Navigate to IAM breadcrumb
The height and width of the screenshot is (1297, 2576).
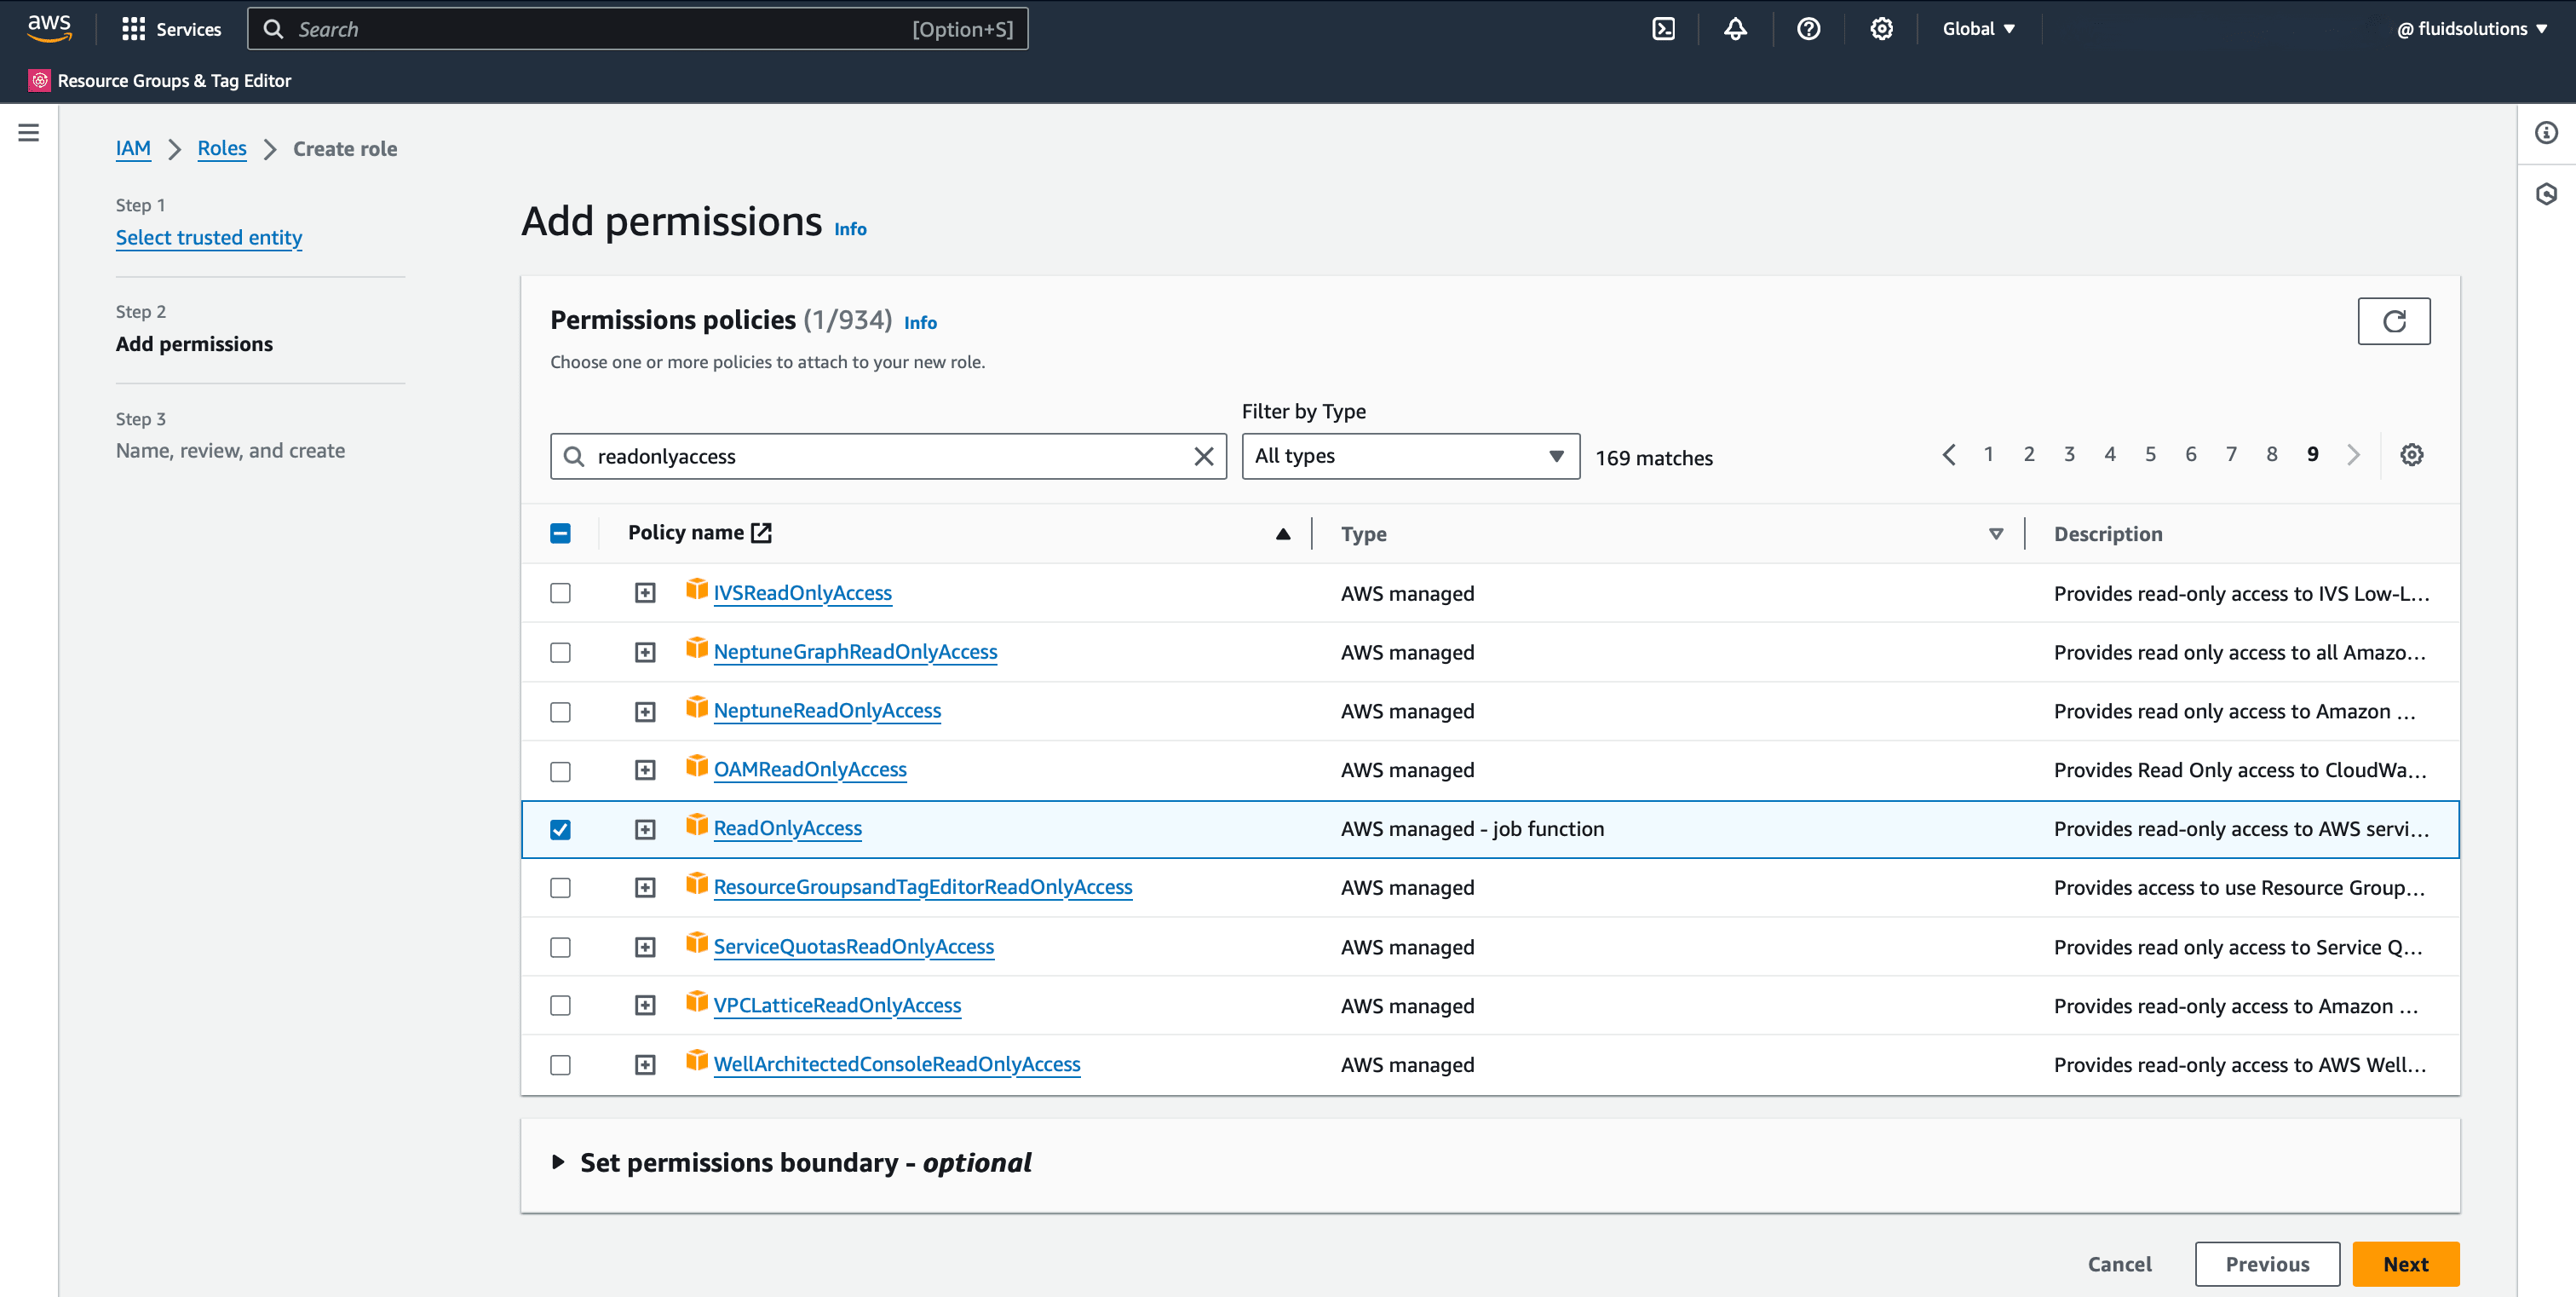133,148
